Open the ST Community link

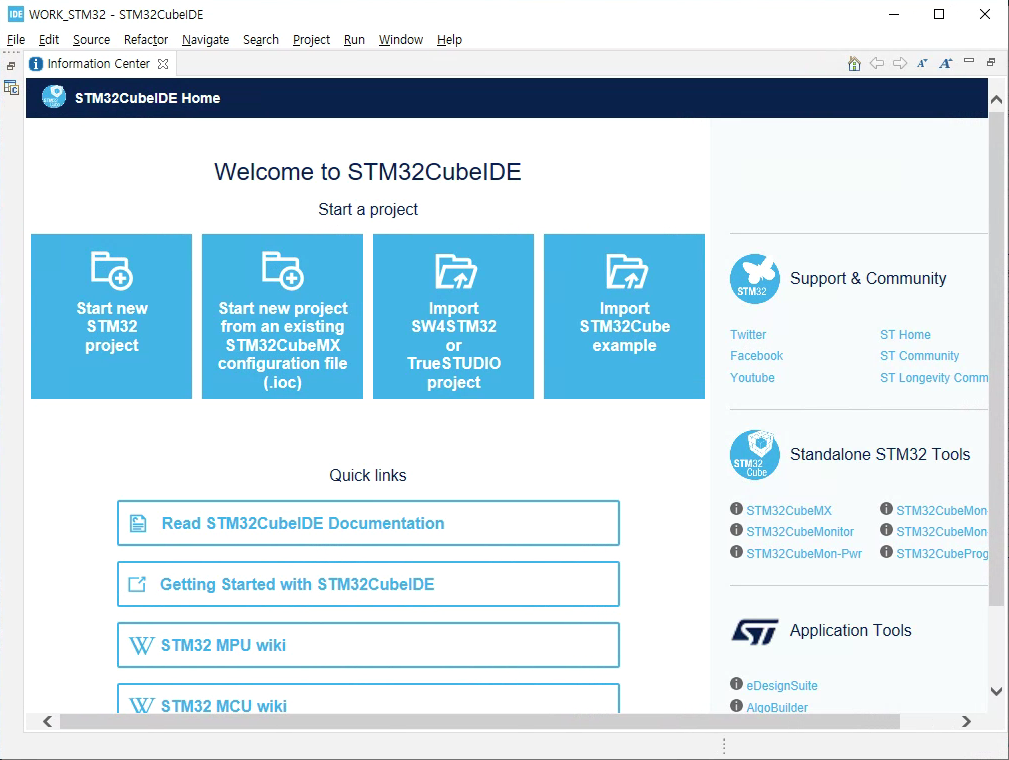click(920, 356)
